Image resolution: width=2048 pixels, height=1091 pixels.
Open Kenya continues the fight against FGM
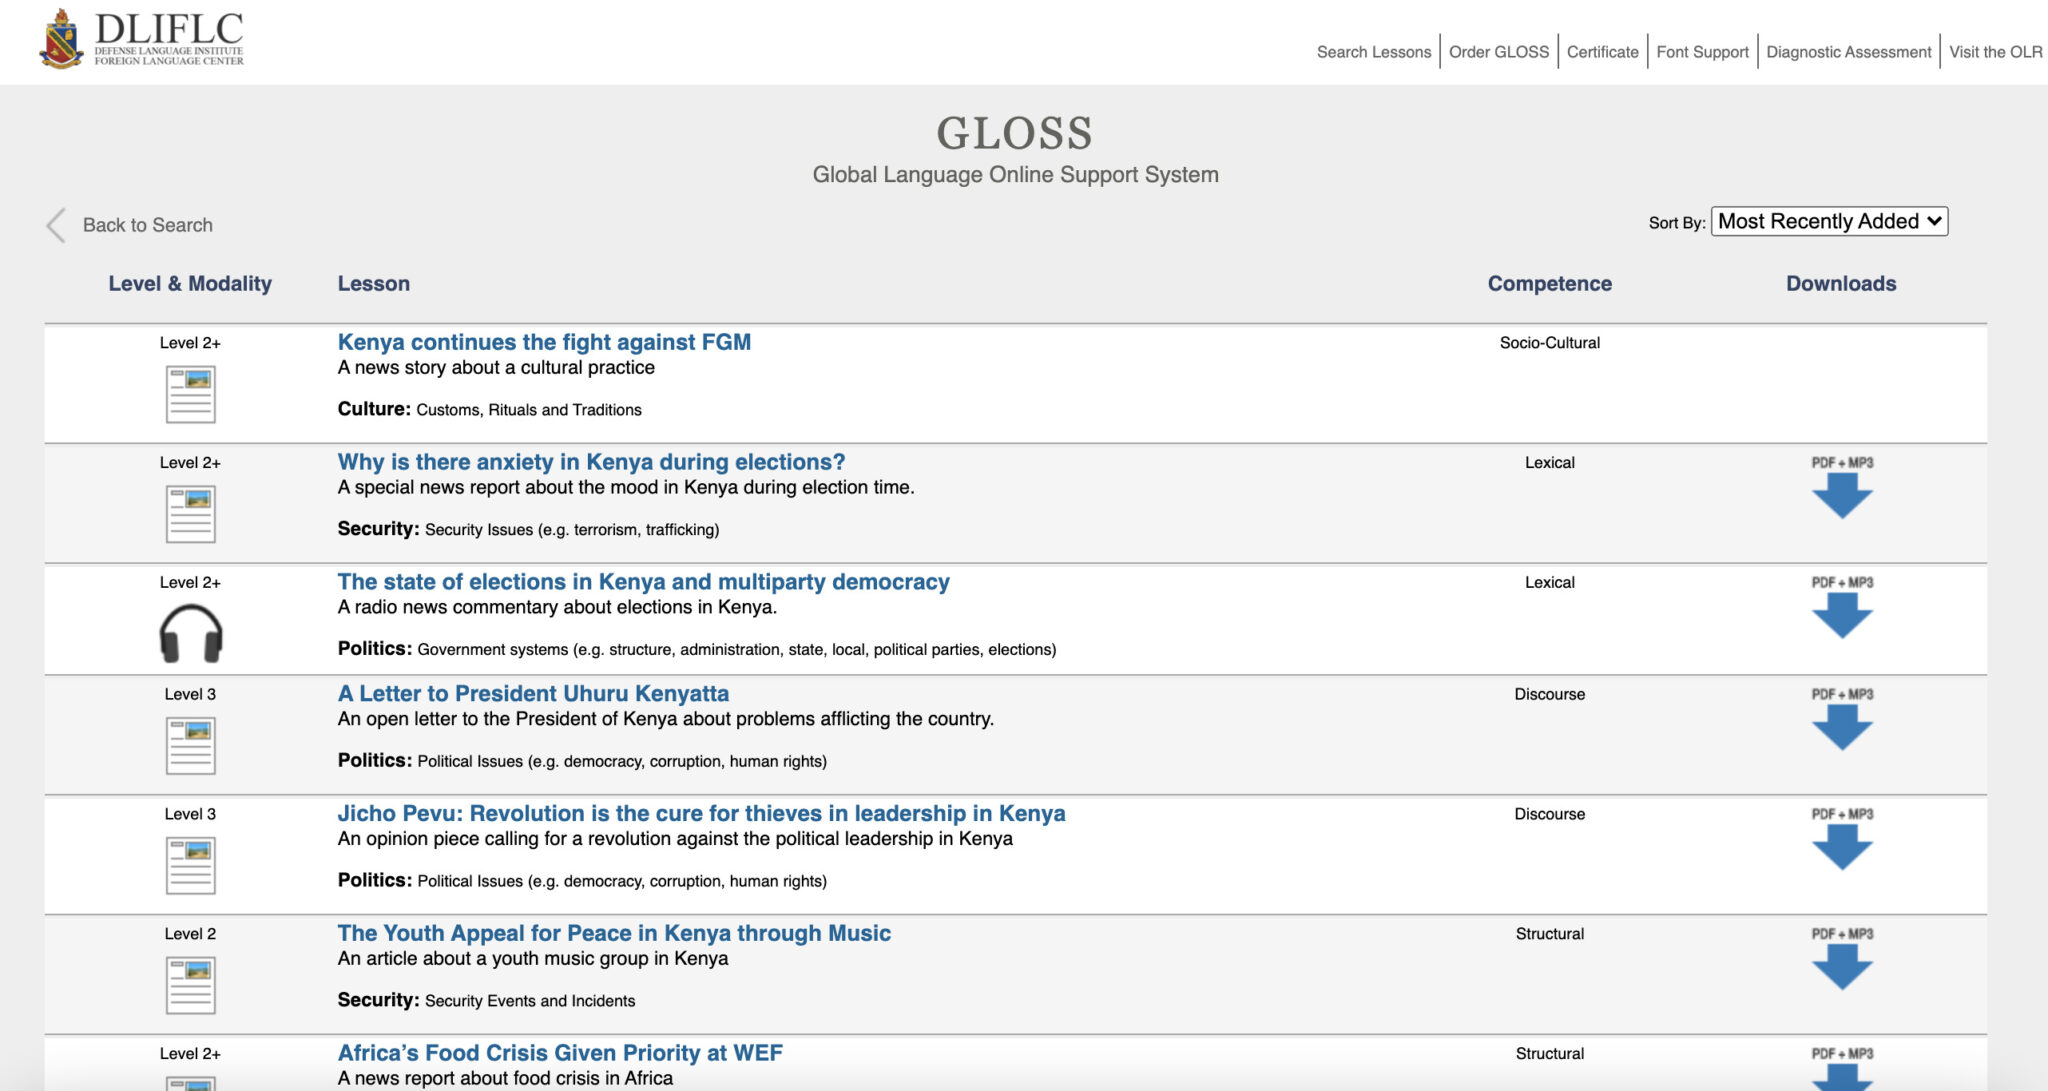pos(544,342)
